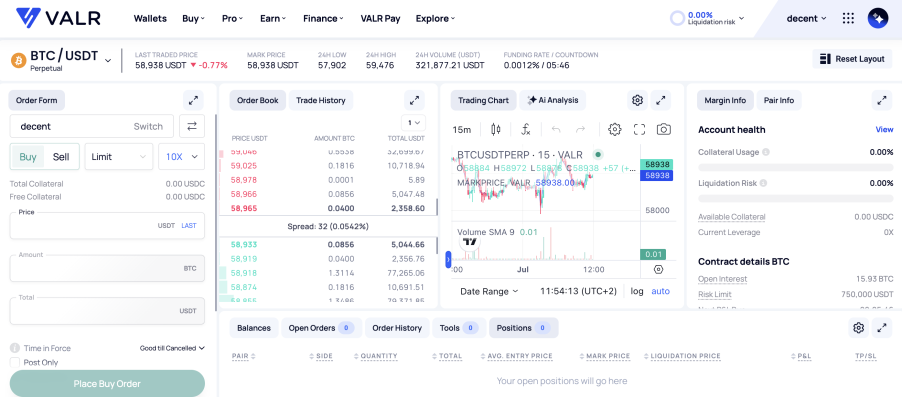Open the Pro dropdown menu
Image resolution: width=902 pixels, height=397 pixels.
(232, 18)
